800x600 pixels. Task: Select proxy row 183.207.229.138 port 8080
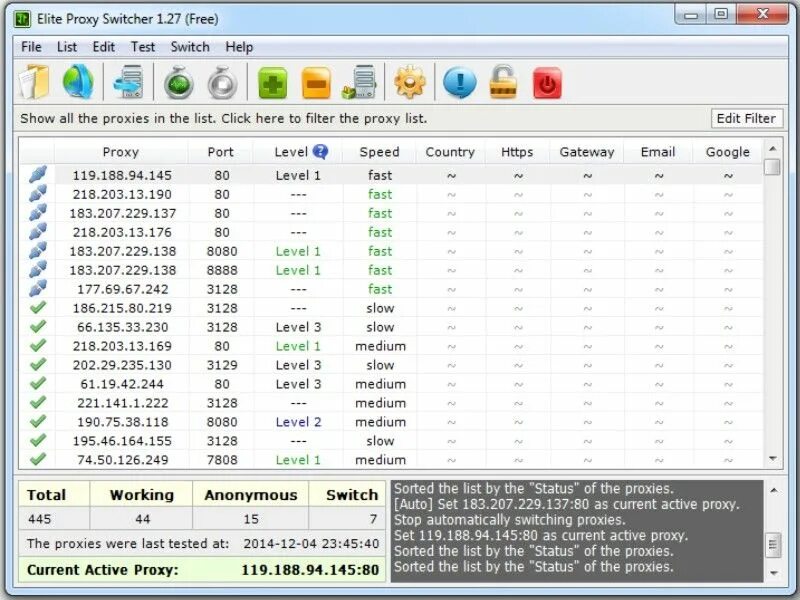tap(391, 251)
